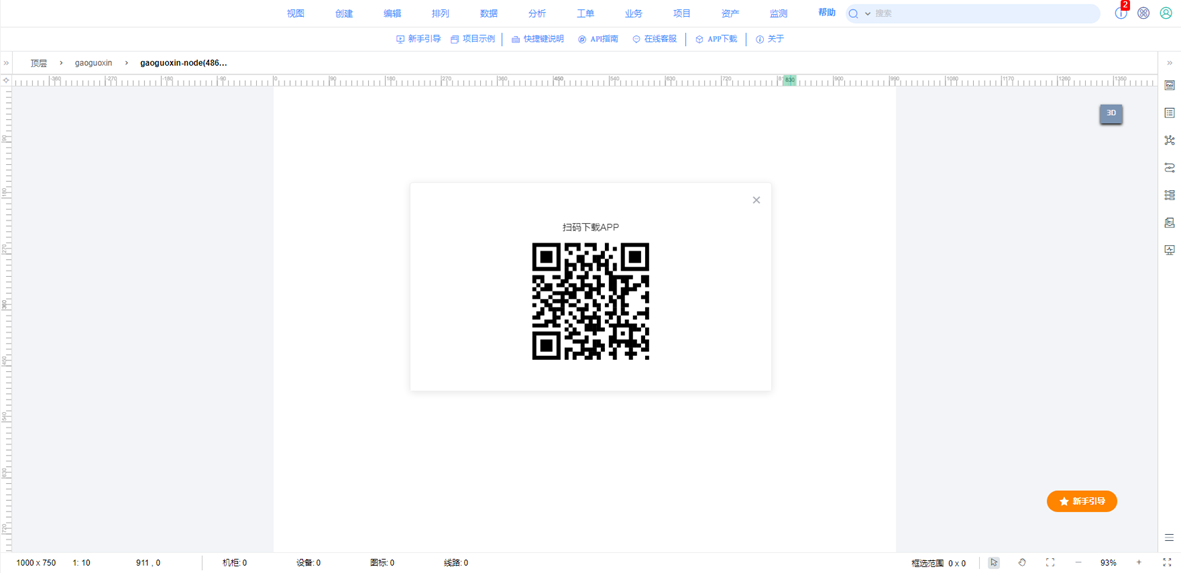Open the list panel sidebar icon

[x=1170, y=113]
